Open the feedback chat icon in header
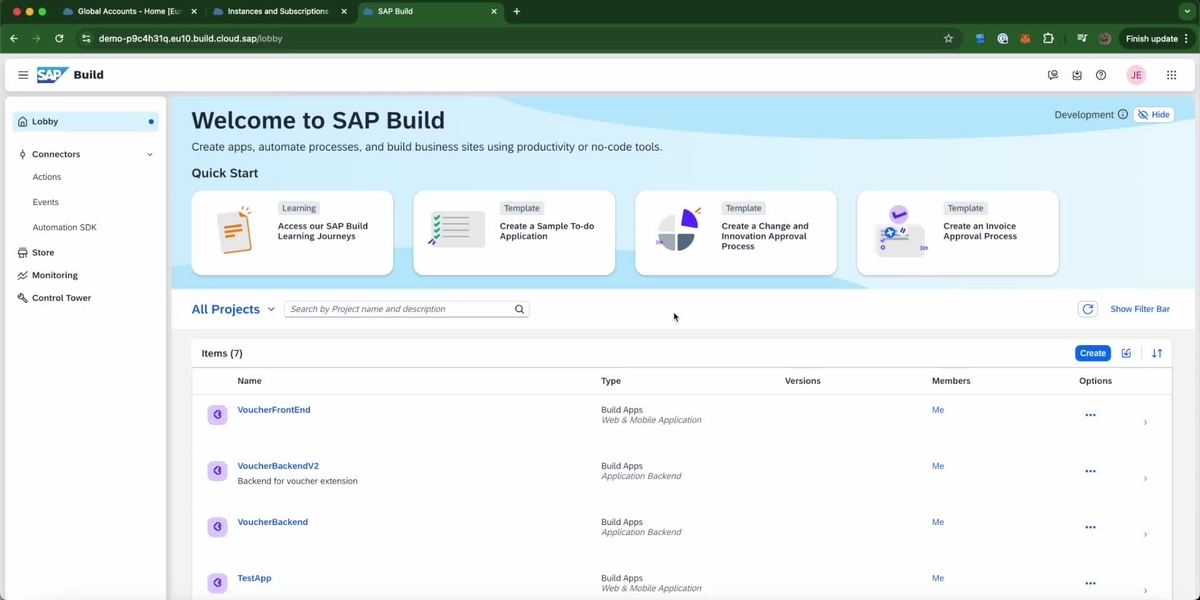 pyautogui.click(x=1053, y=75)
